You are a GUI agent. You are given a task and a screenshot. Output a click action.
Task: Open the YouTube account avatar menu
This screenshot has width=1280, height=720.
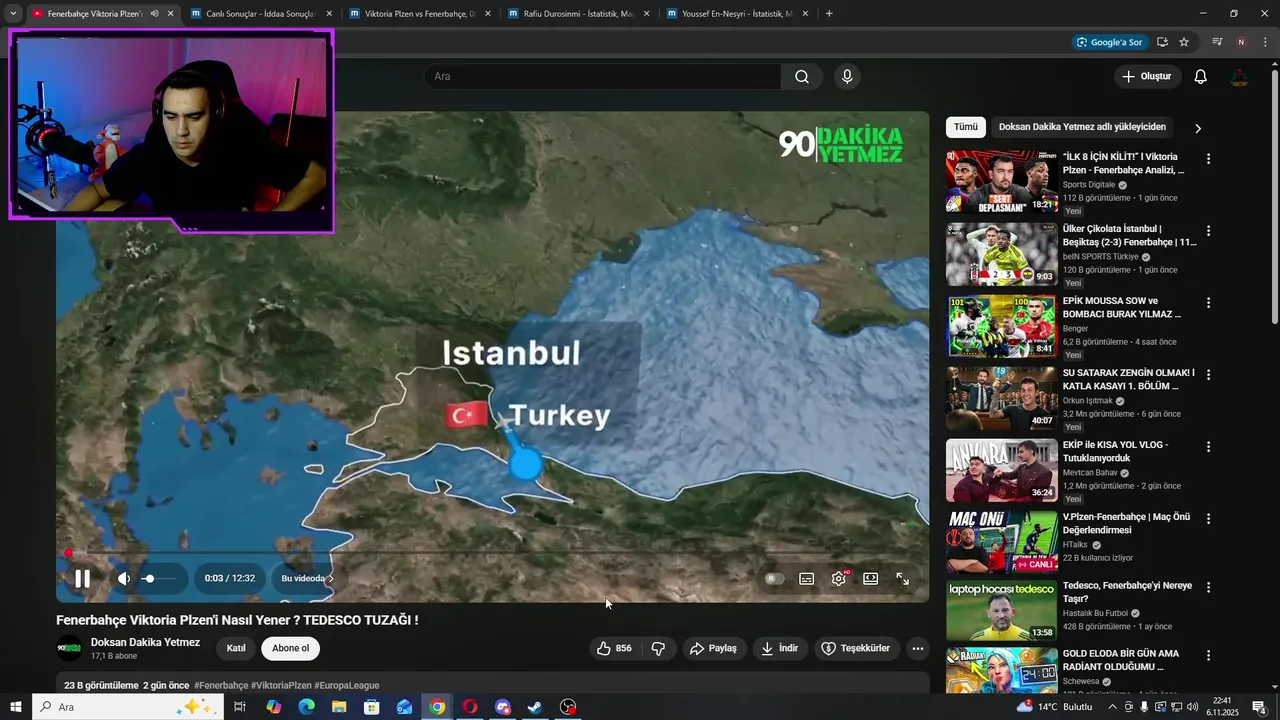coord(1239,76)
